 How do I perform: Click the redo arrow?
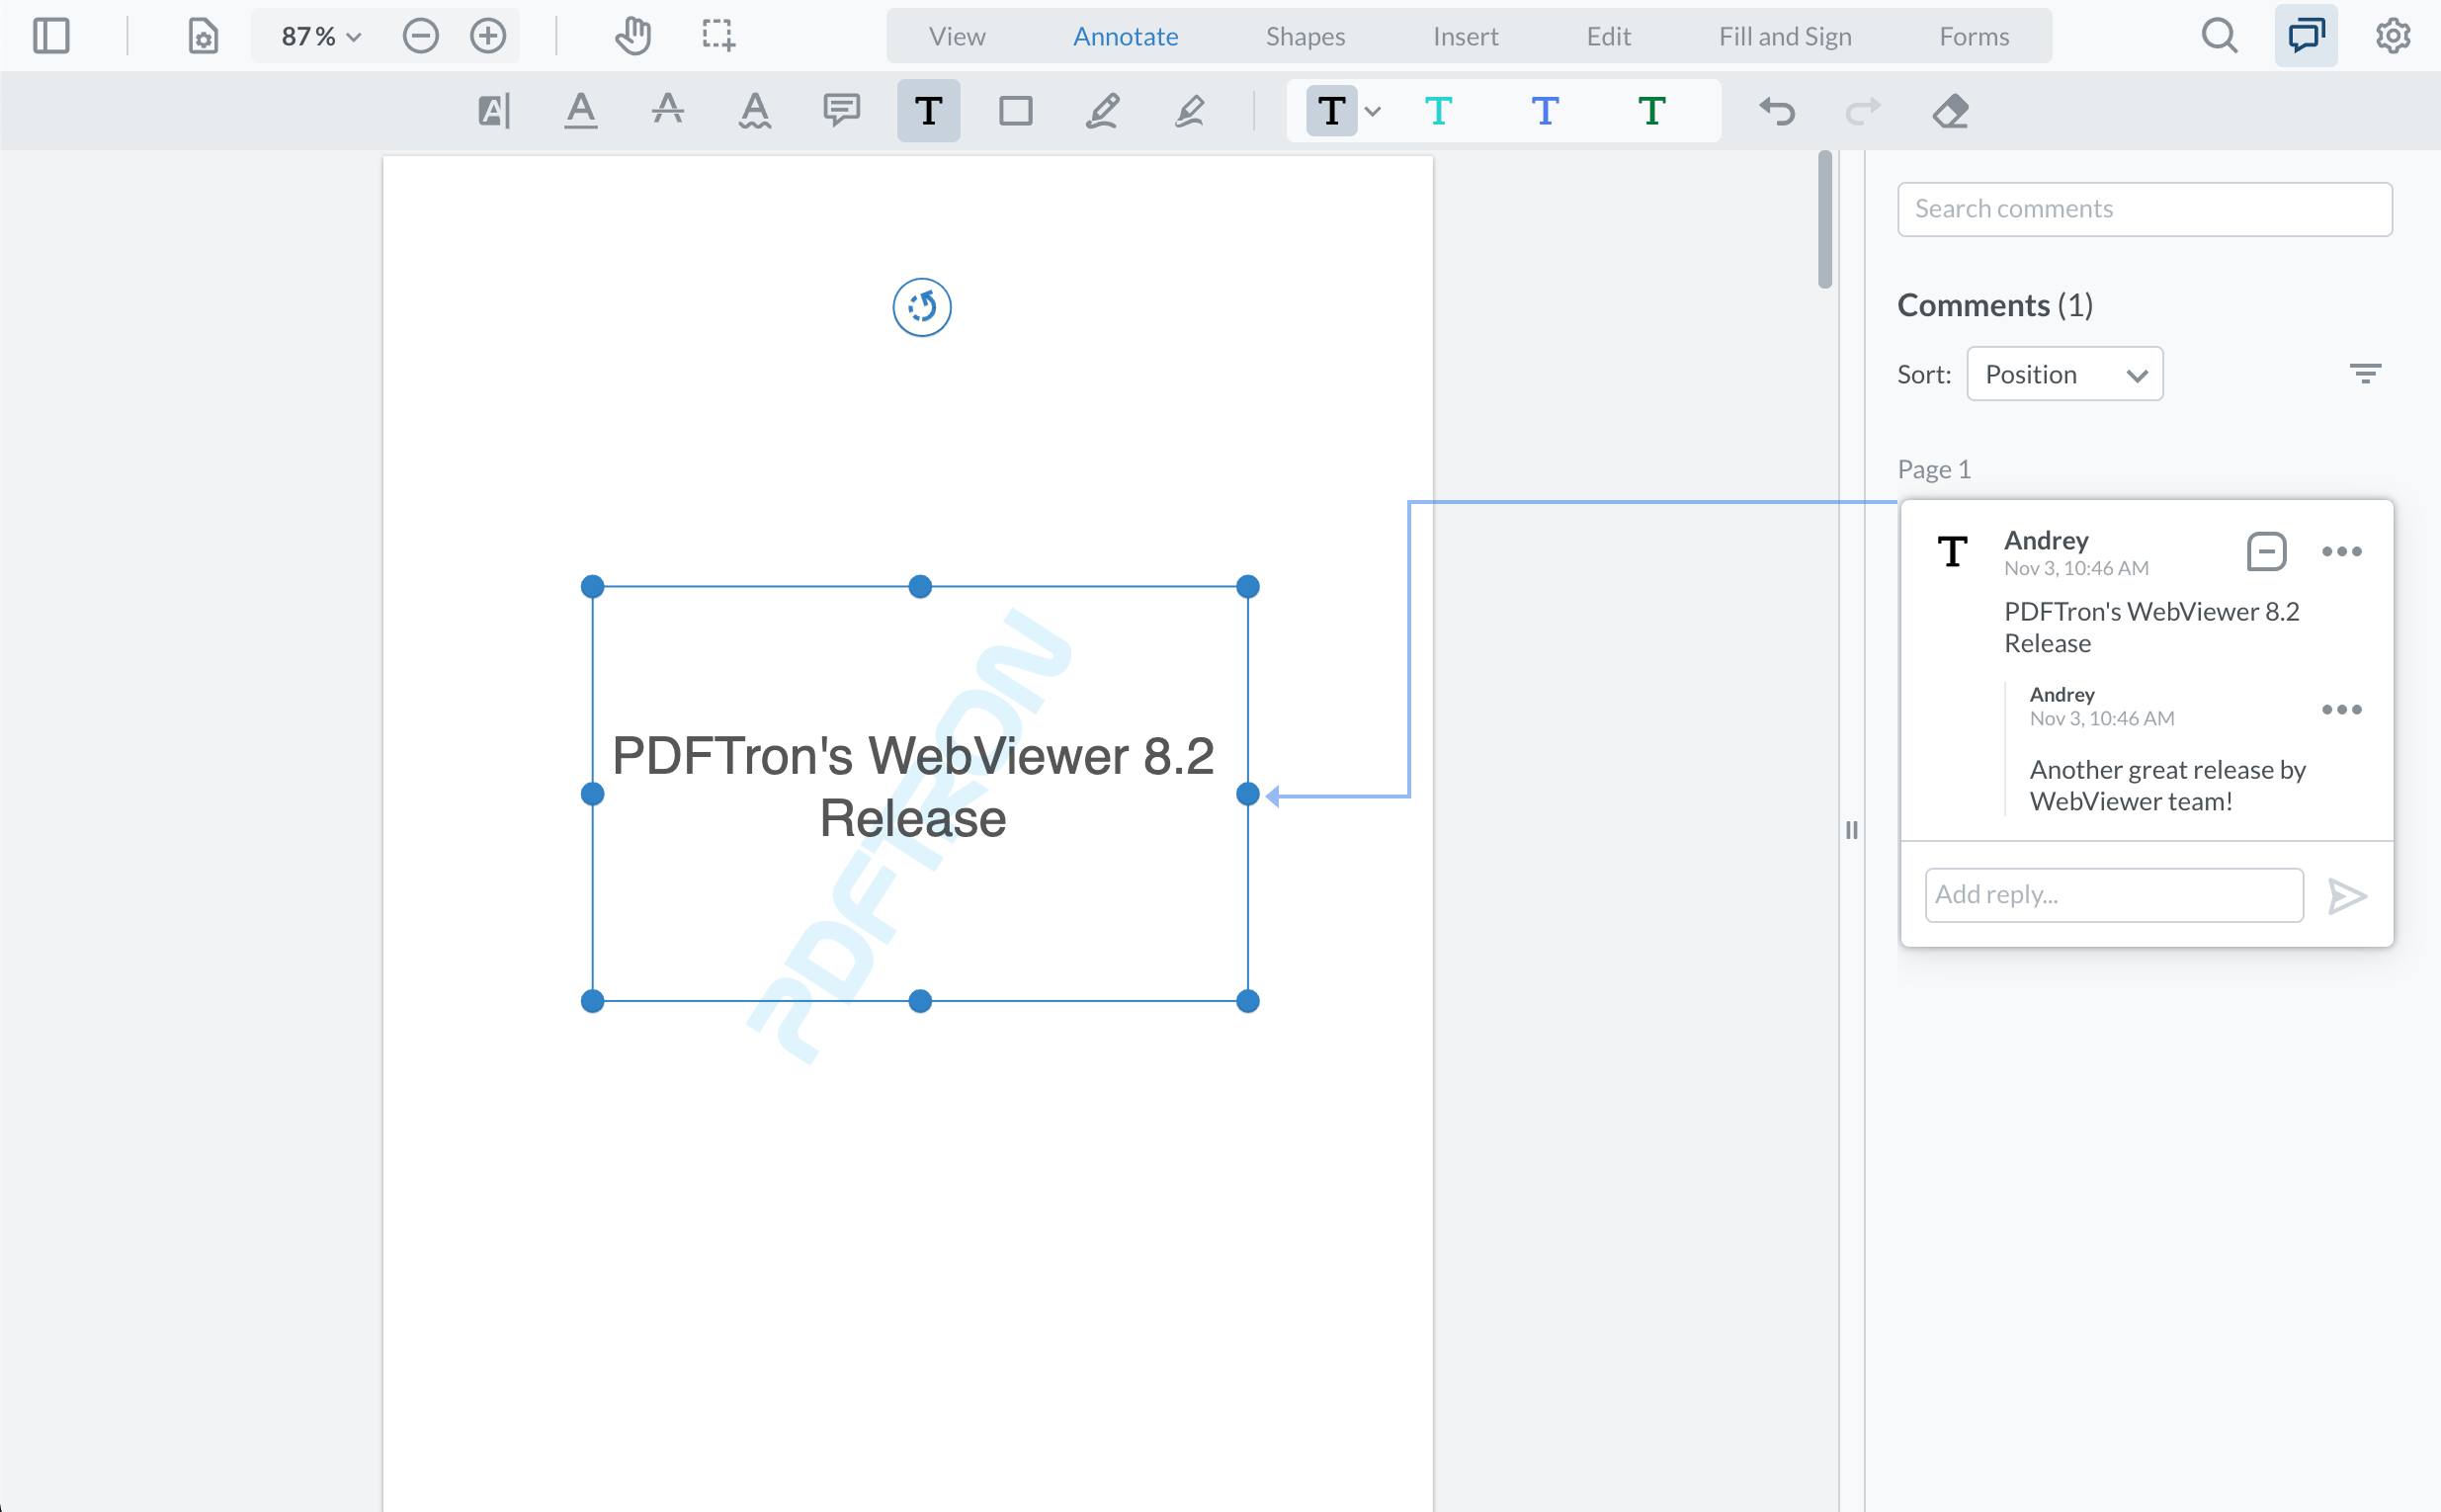tap(1863, 110)
